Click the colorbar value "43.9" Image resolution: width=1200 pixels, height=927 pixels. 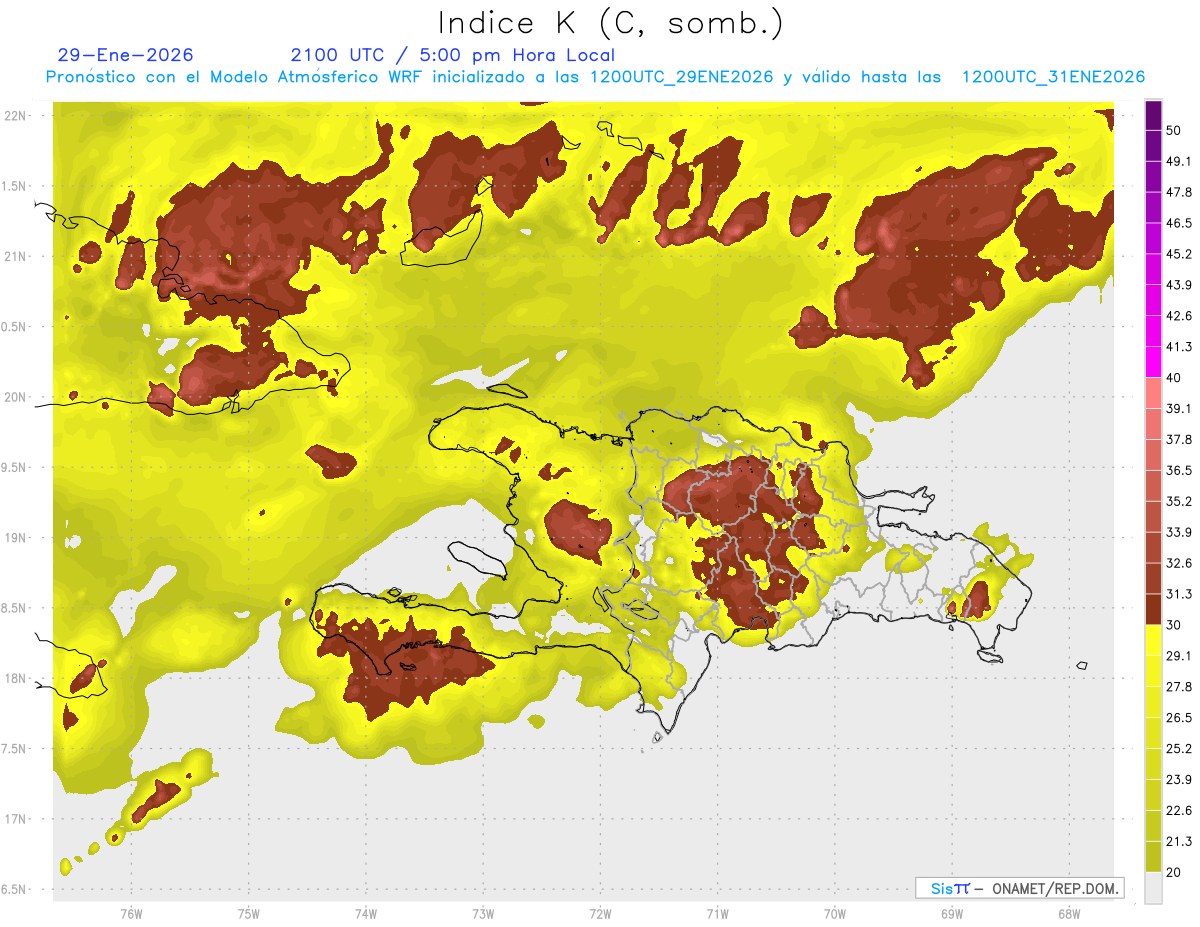(1178, 285)
